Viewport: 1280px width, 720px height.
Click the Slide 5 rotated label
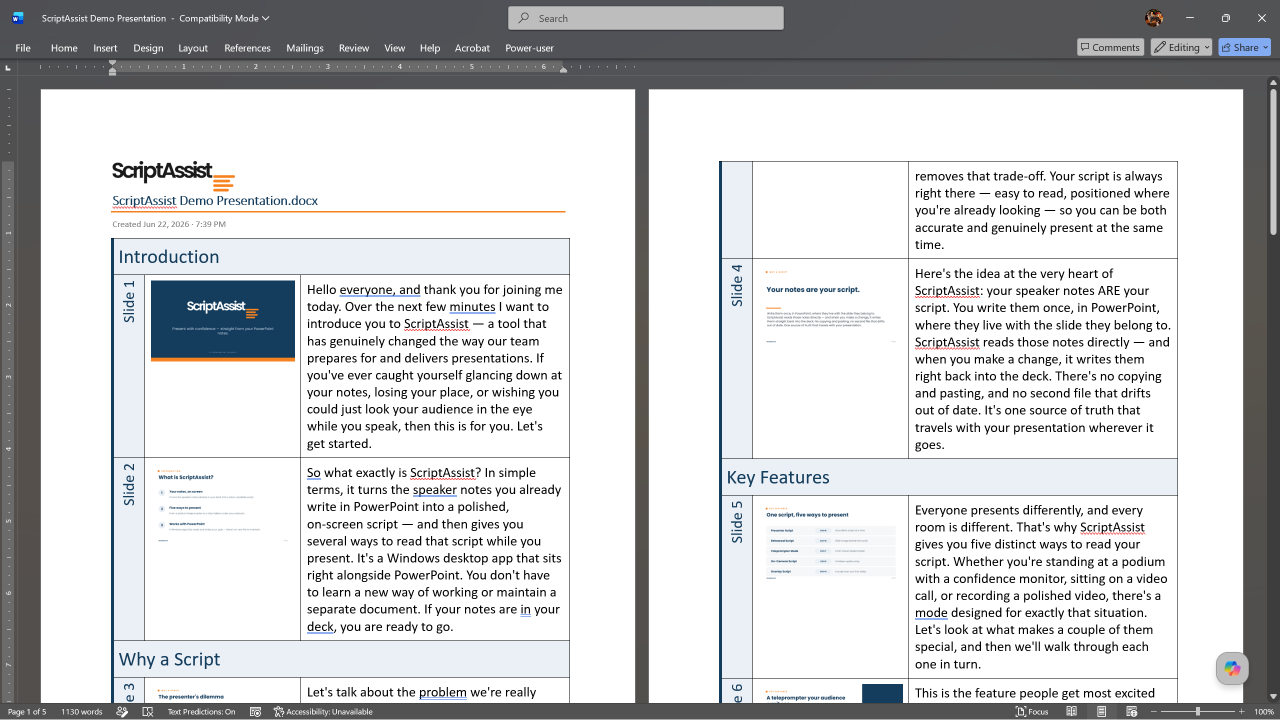tap(737, 522)
